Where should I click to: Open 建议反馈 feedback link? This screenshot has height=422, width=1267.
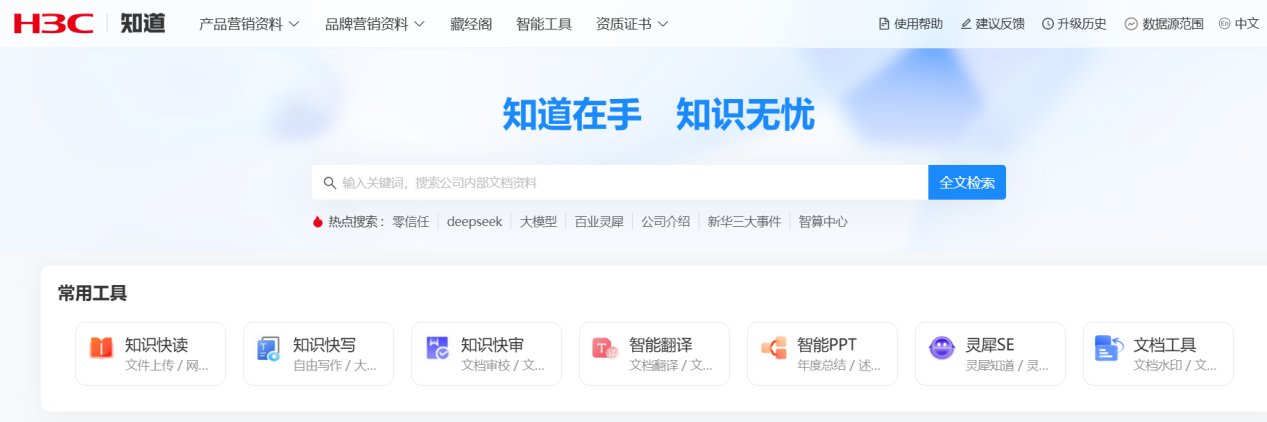tap(992, 24)
